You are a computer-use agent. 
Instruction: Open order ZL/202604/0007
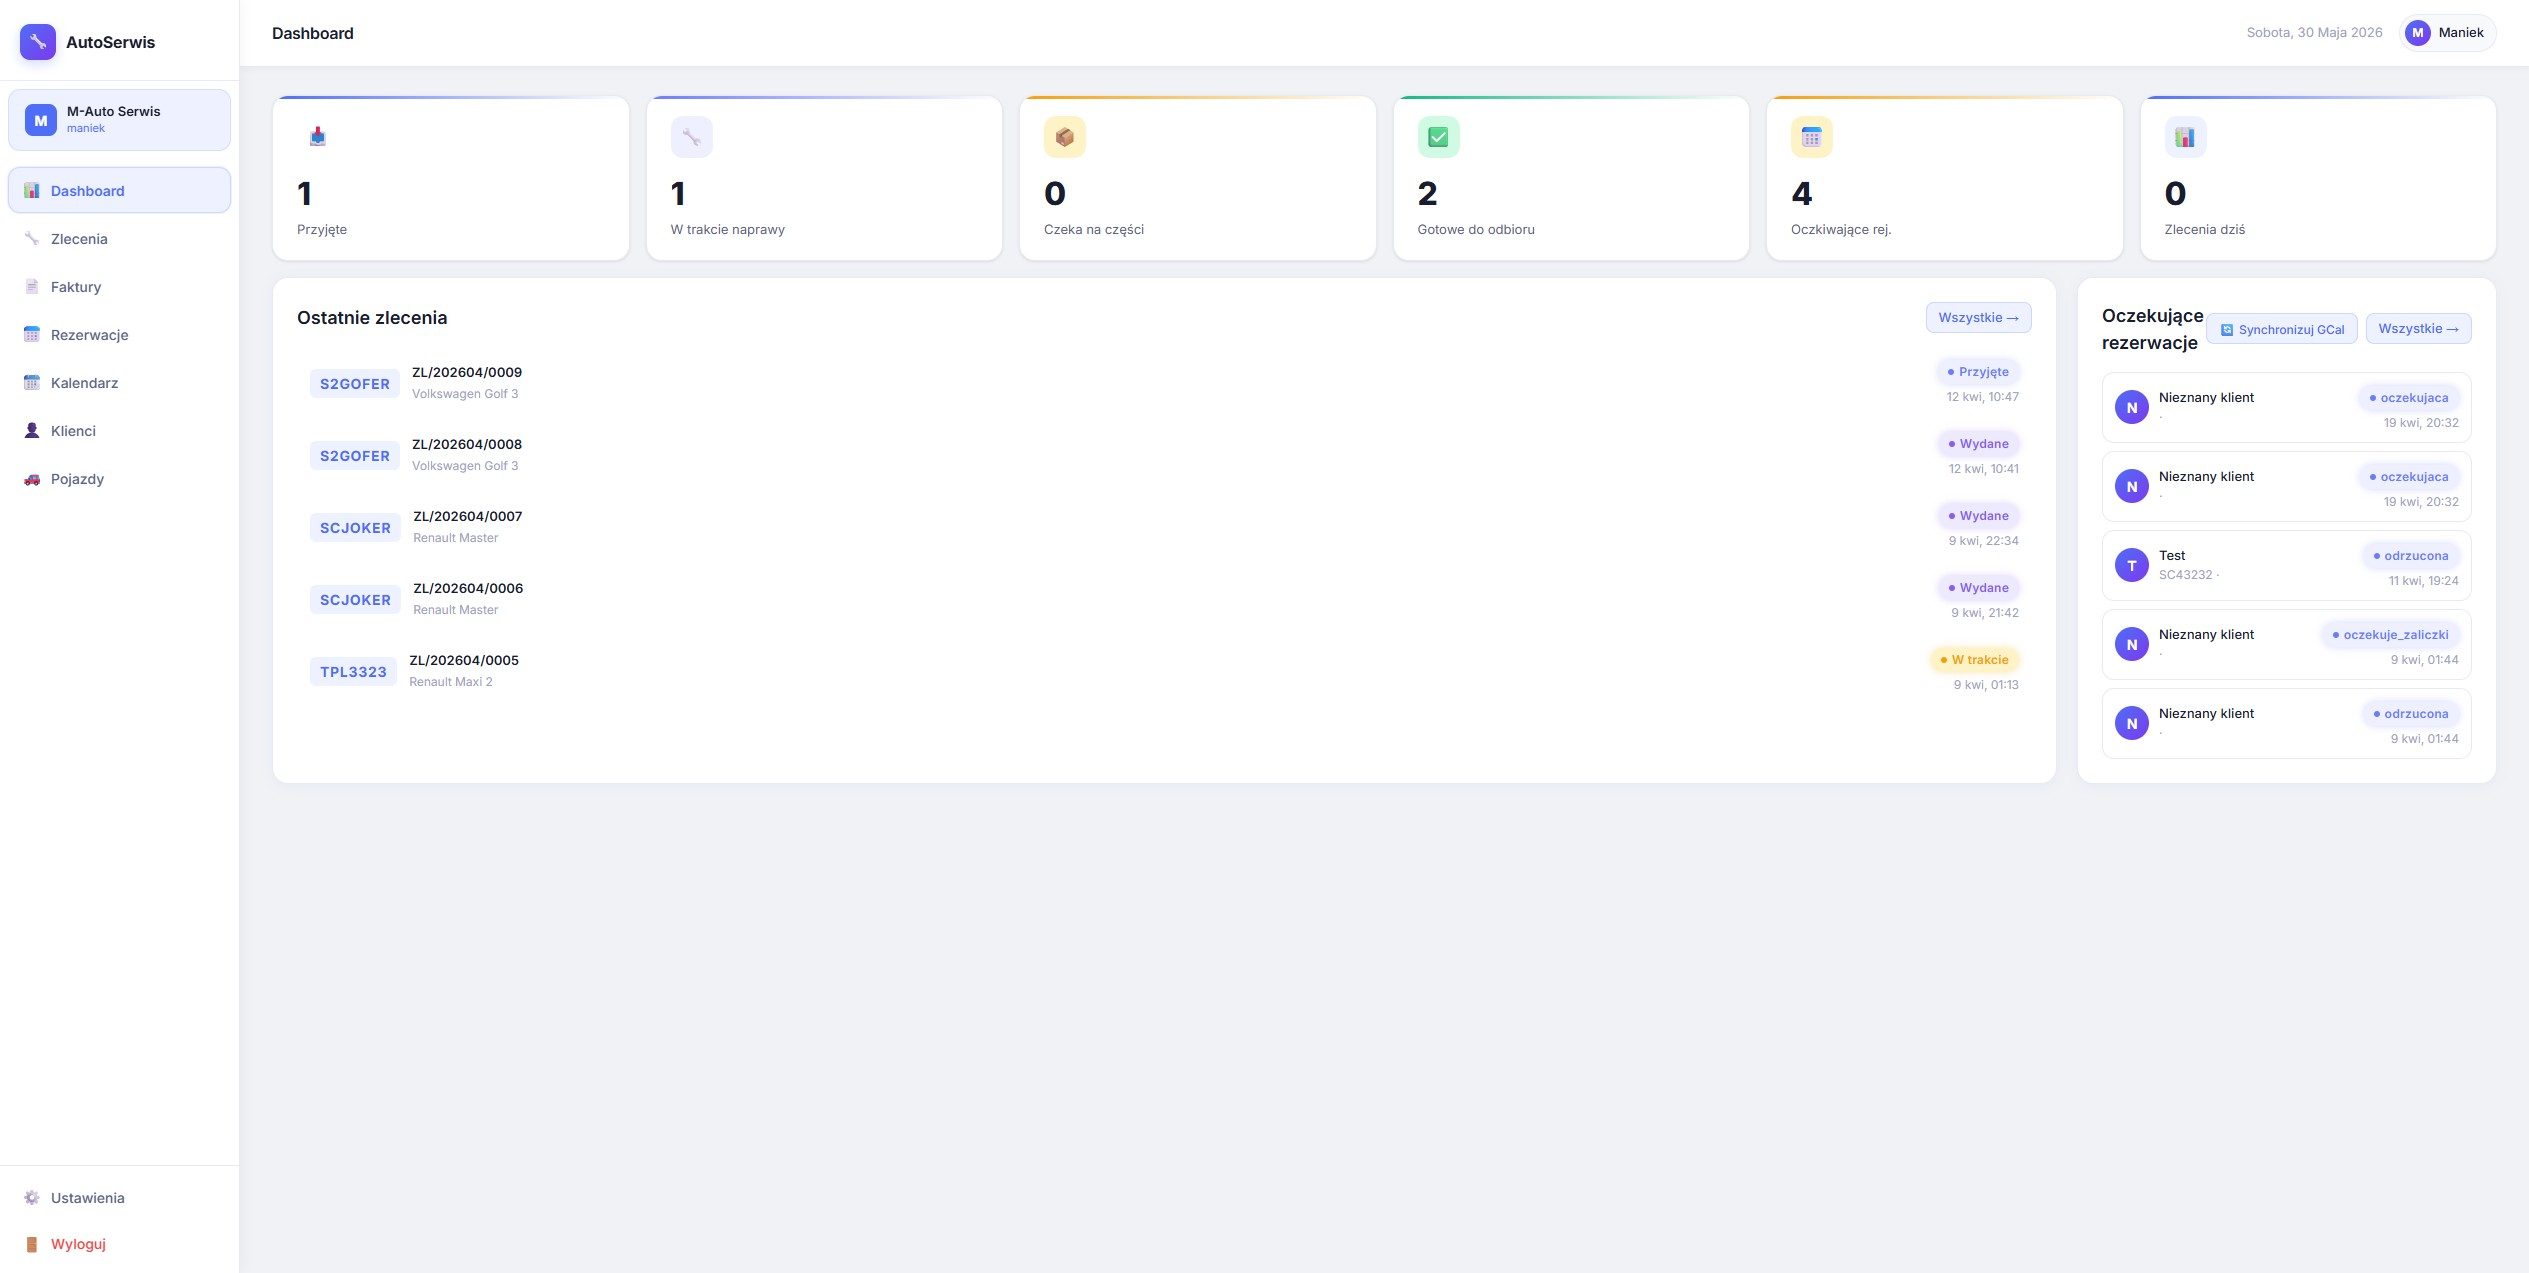pyautogui.click(x=1164, y=527)
